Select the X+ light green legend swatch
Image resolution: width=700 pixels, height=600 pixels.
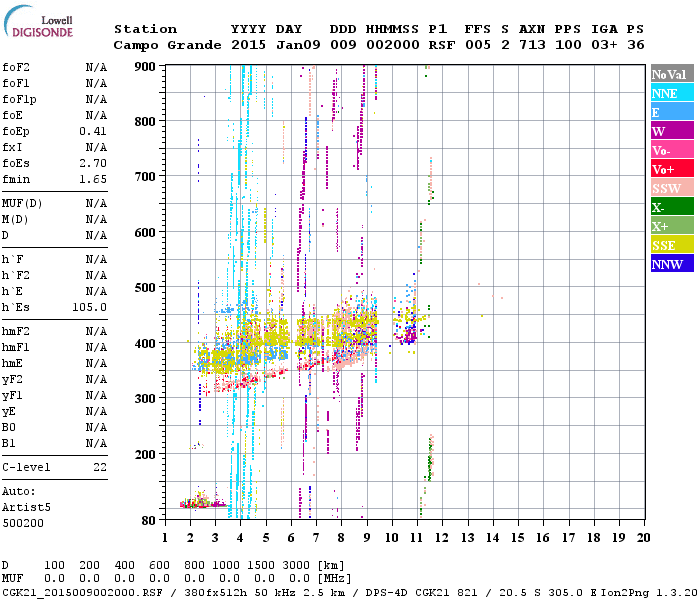point(672,225)
